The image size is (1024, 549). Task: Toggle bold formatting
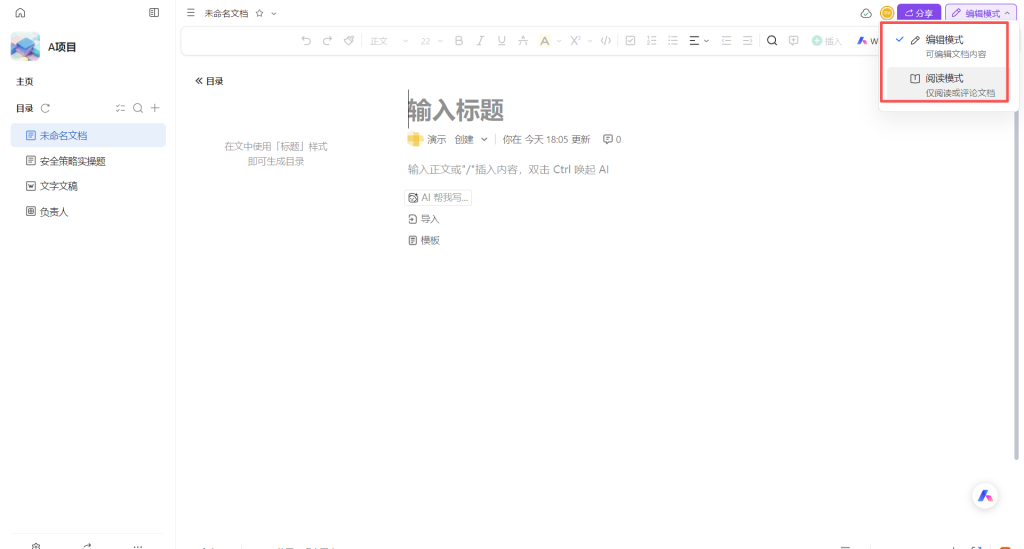tap(458, 40)
